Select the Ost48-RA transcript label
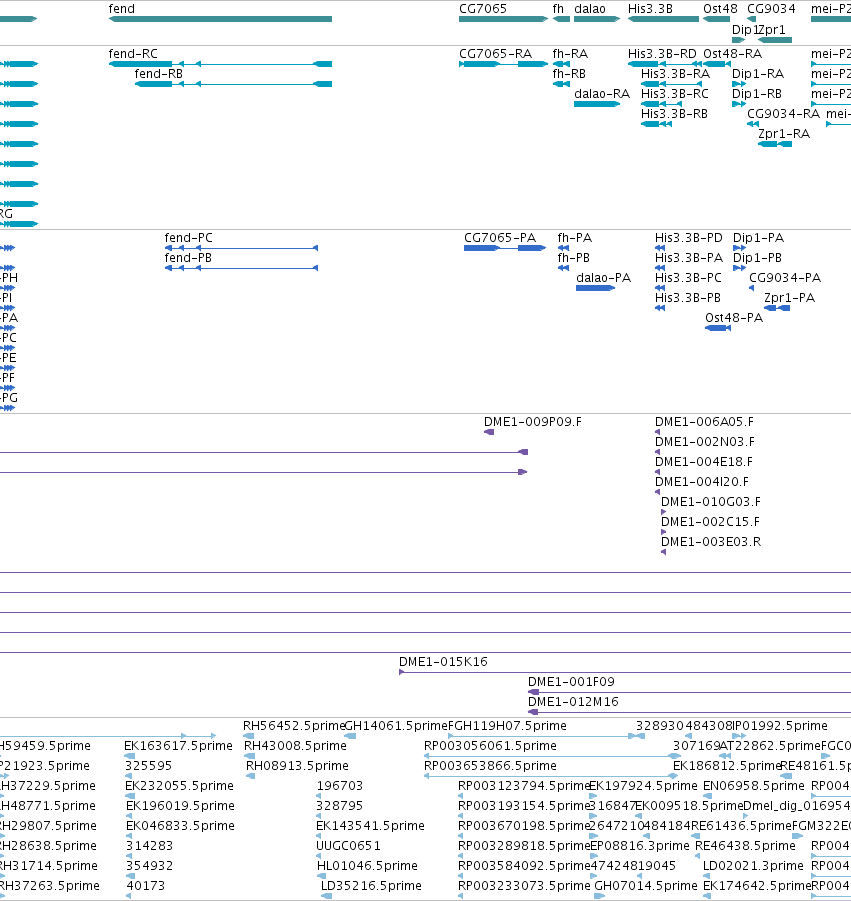Screen dimensions: 851x901 733,53
